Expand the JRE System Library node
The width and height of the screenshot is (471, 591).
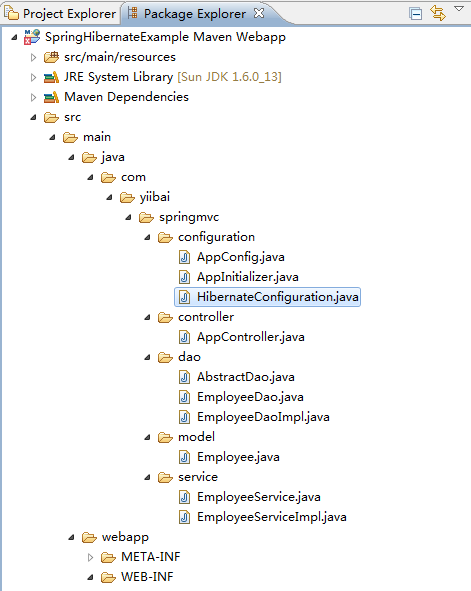[x=33, y=77]
